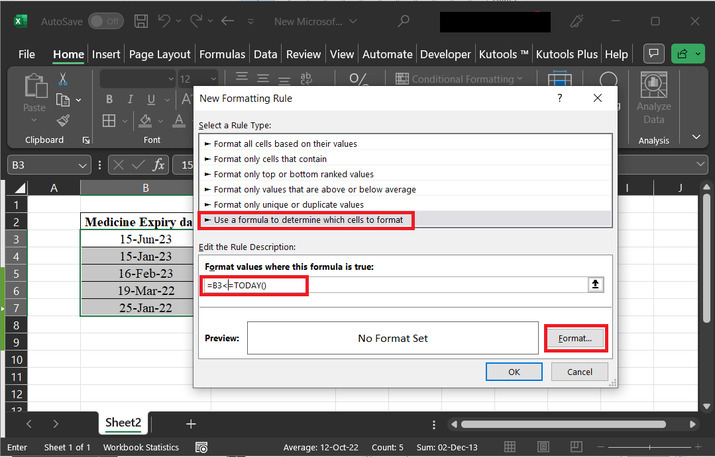Click the formula bar Cancel X icon
The width and height of the screenshot is (715, 457).
pos(118,165)
